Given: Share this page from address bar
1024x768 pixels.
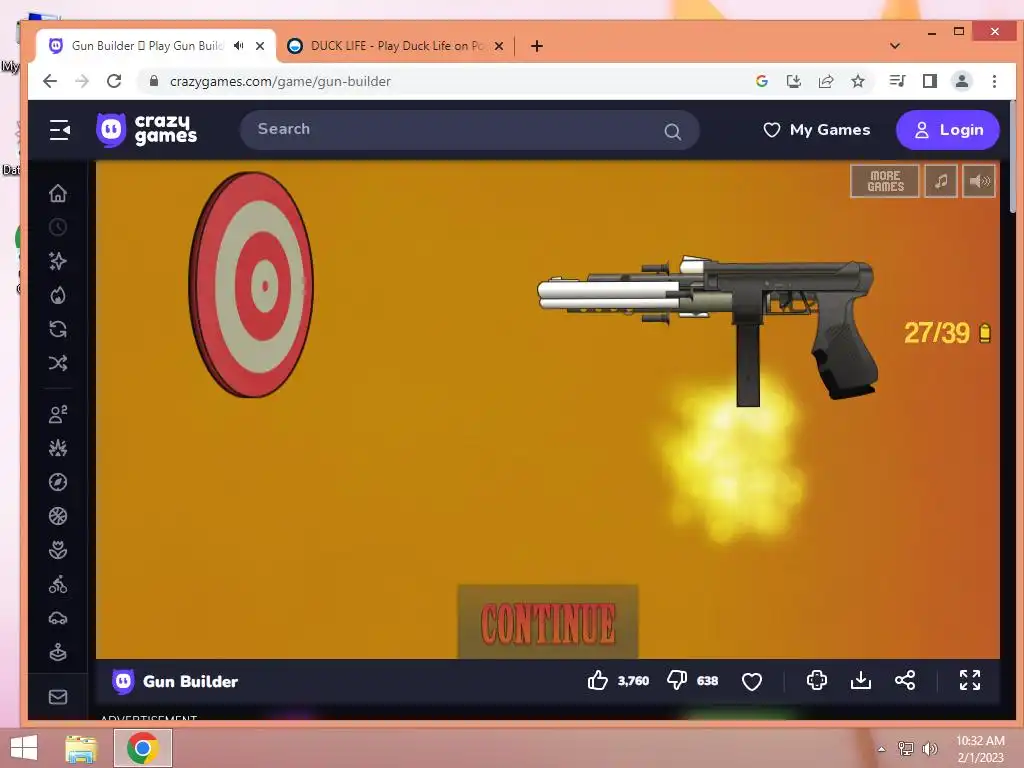Looking at the screenshot, I should click(825, 81).
